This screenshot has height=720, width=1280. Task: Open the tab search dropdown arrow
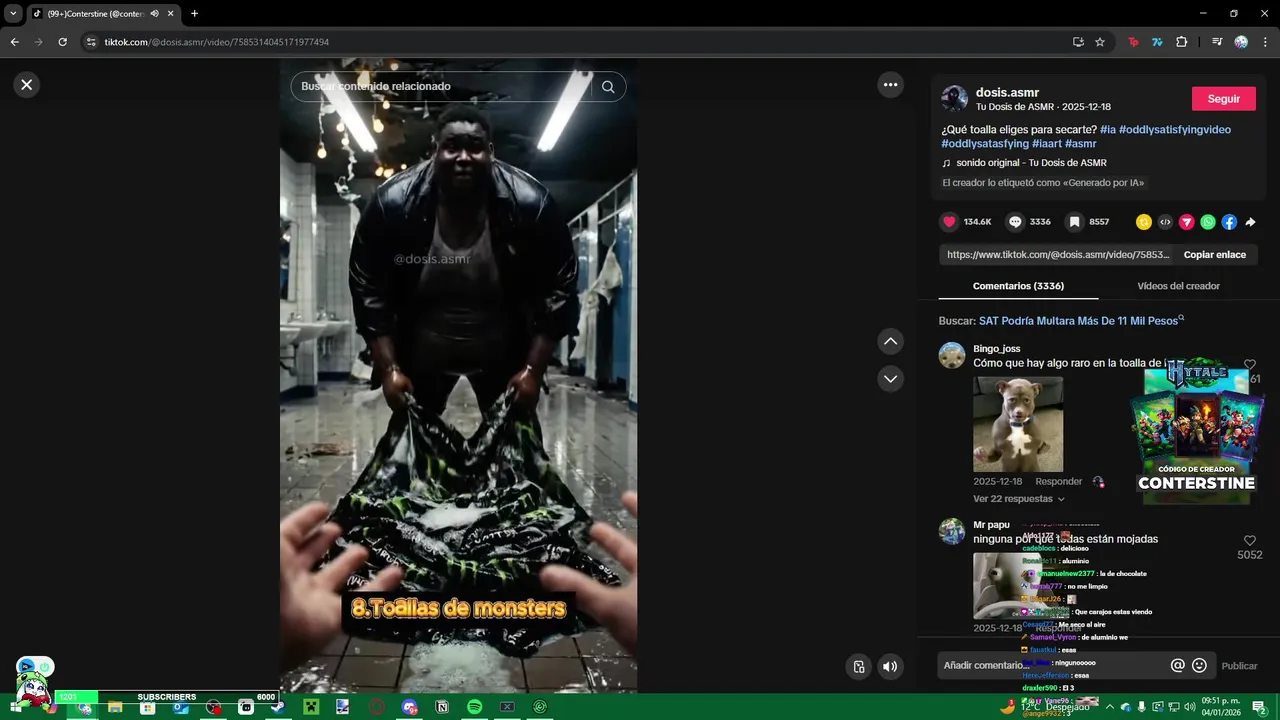(x=13, y=14)
